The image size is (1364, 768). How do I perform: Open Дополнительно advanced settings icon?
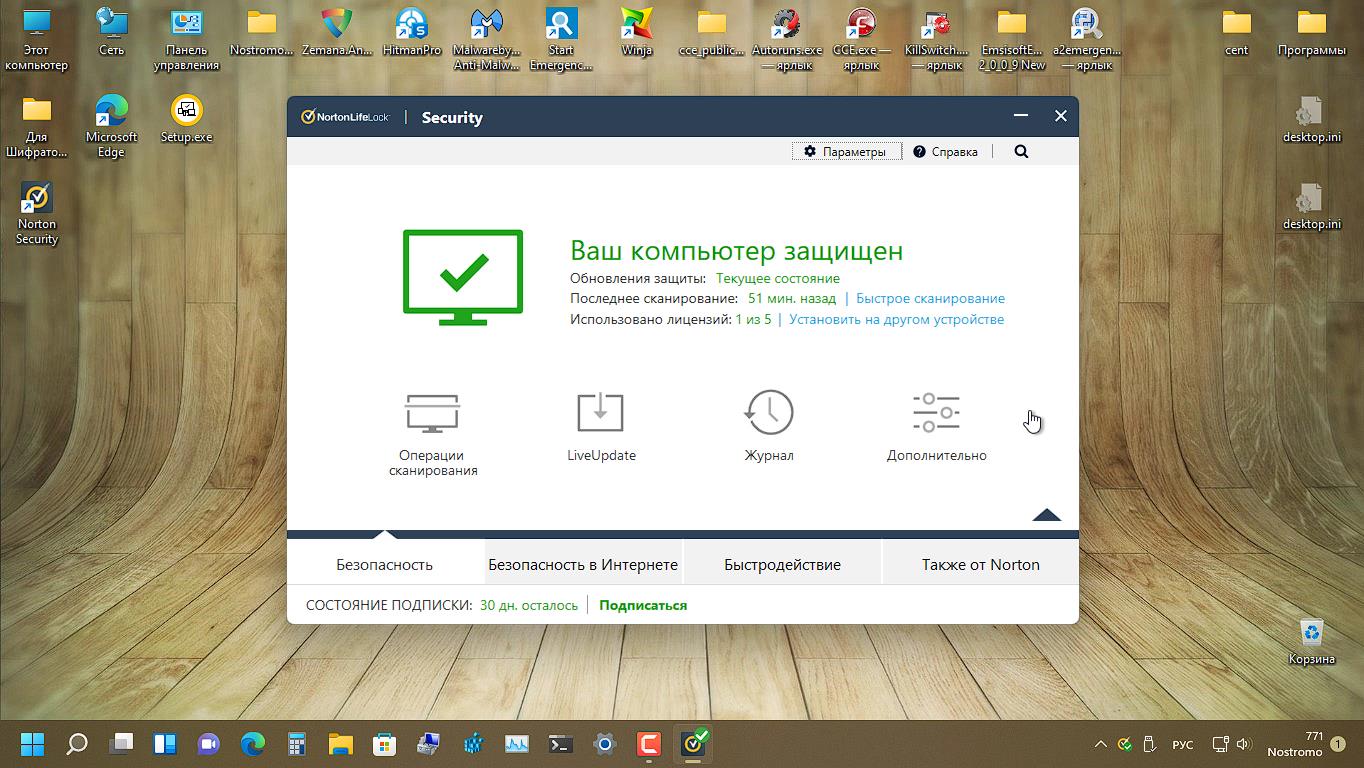(x=936, y=426)
